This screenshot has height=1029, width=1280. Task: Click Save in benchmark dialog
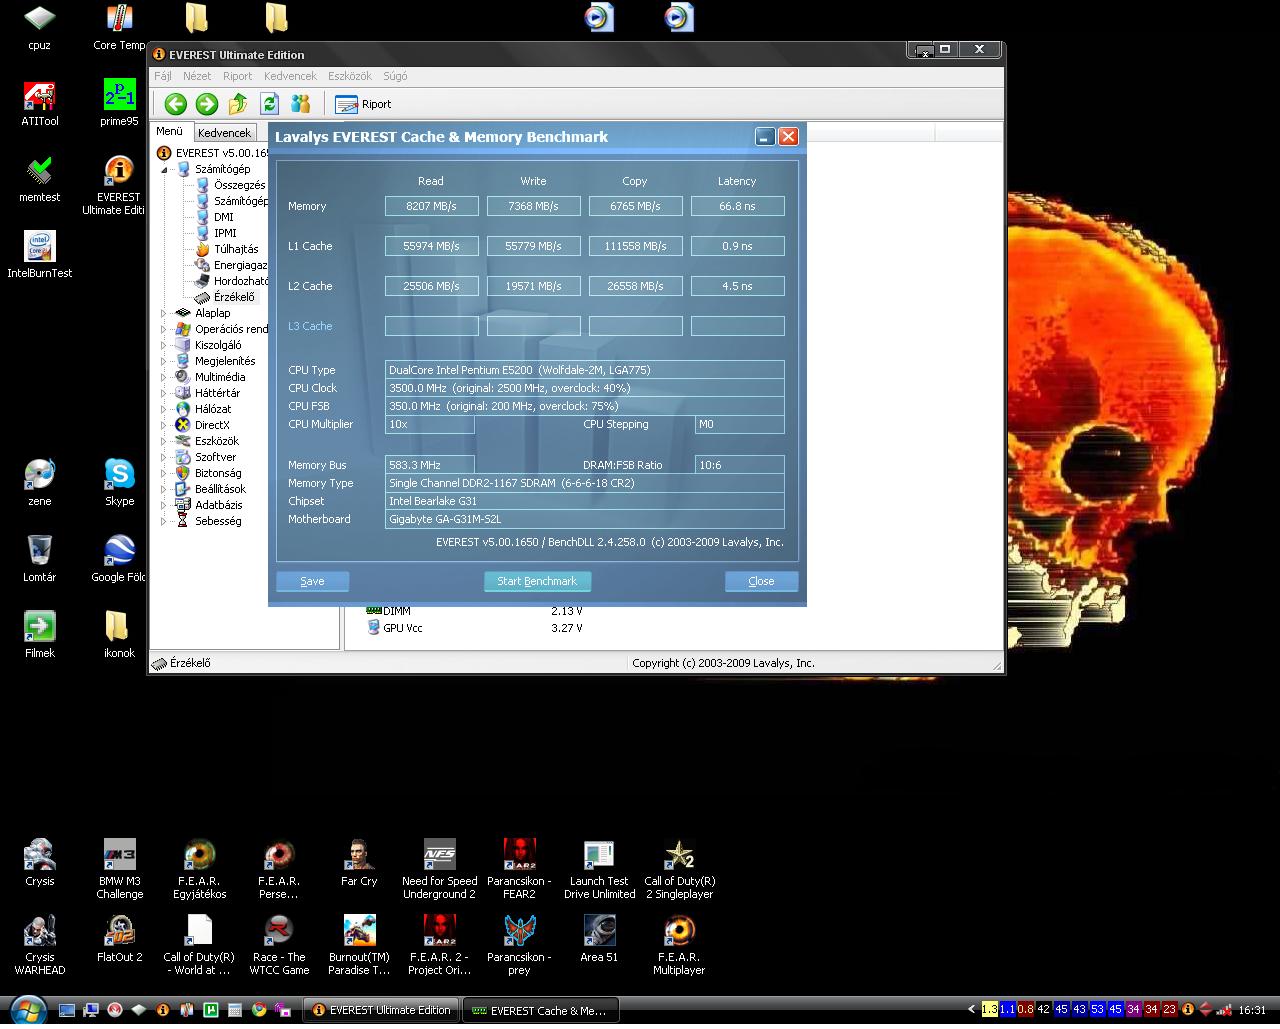tap(312, 581)
